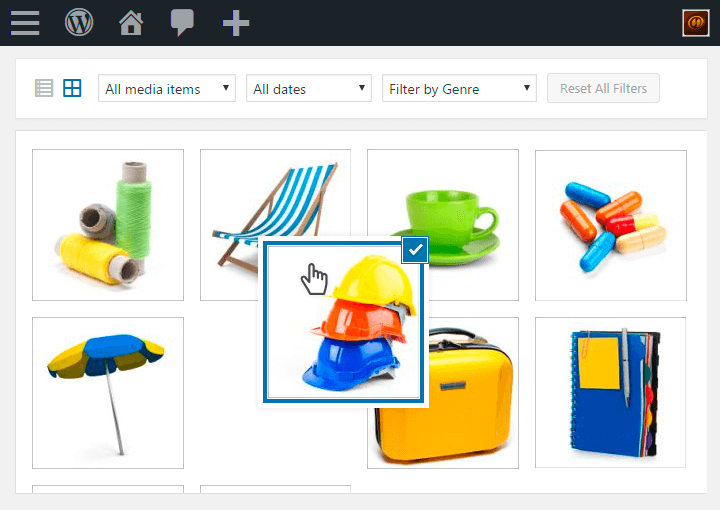Click the Reset All Filters button

click(x=603, y=88)
